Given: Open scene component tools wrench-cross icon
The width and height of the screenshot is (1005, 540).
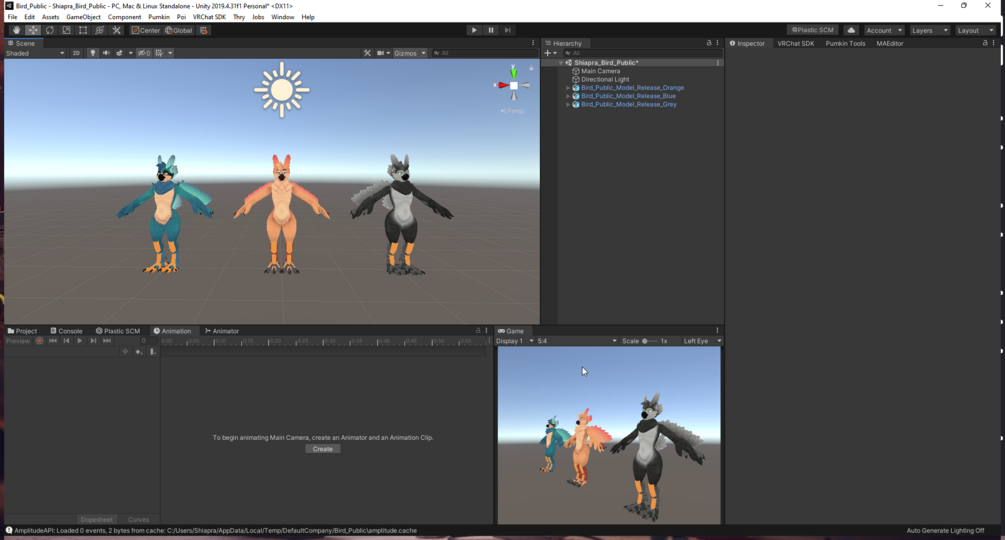Looking at the screenshot, I should 367,53.
